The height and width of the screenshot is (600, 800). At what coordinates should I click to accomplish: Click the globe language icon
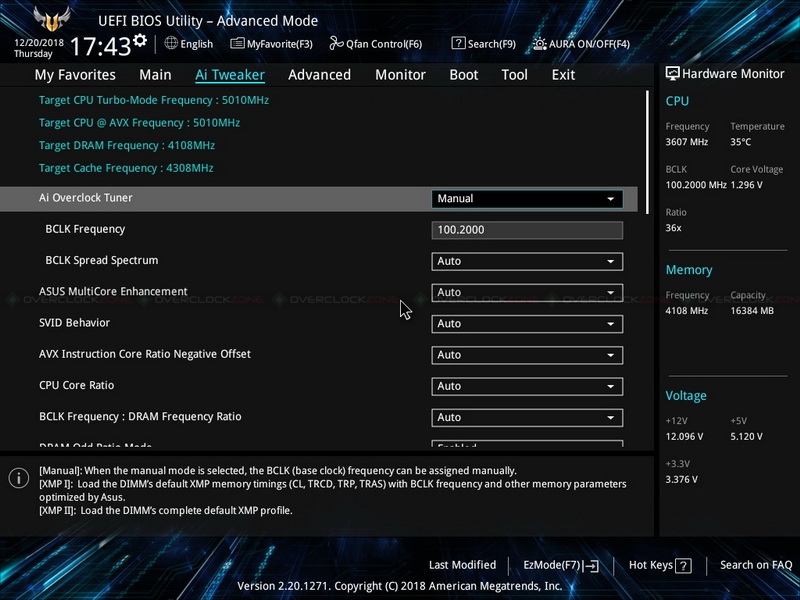(x=171, y=43)
